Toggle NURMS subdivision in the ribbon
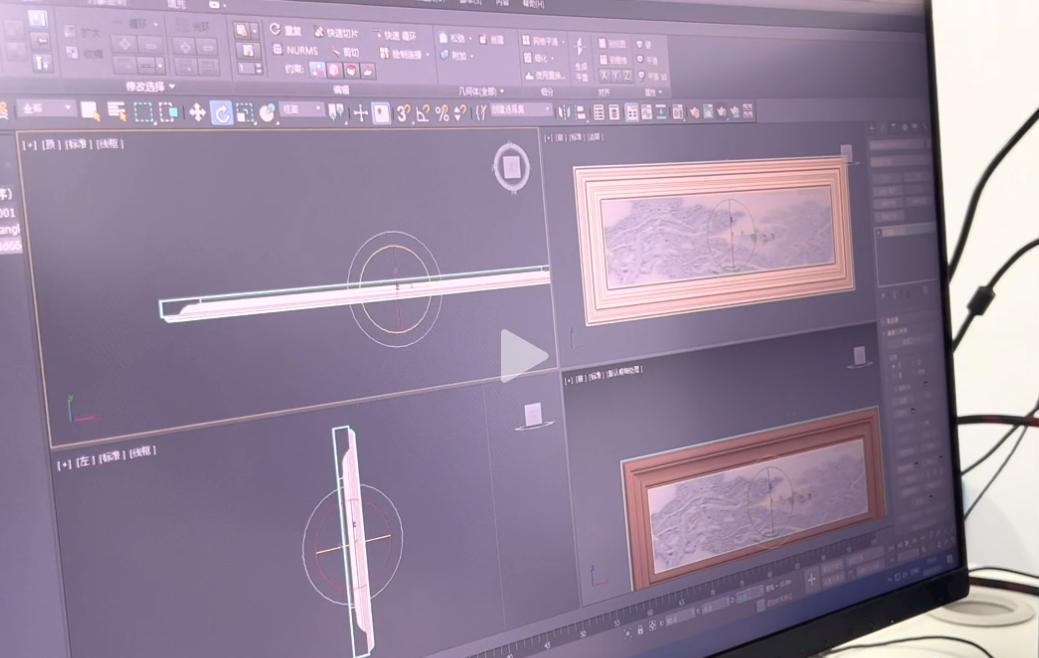Image resolution: width=1039 pixels, height=658 pixels. [x=296, y=50]
